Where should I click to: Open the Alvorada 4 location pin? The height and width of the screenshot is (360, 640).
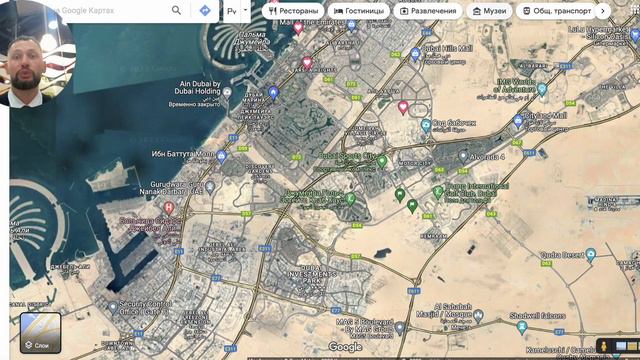(463, 156)
